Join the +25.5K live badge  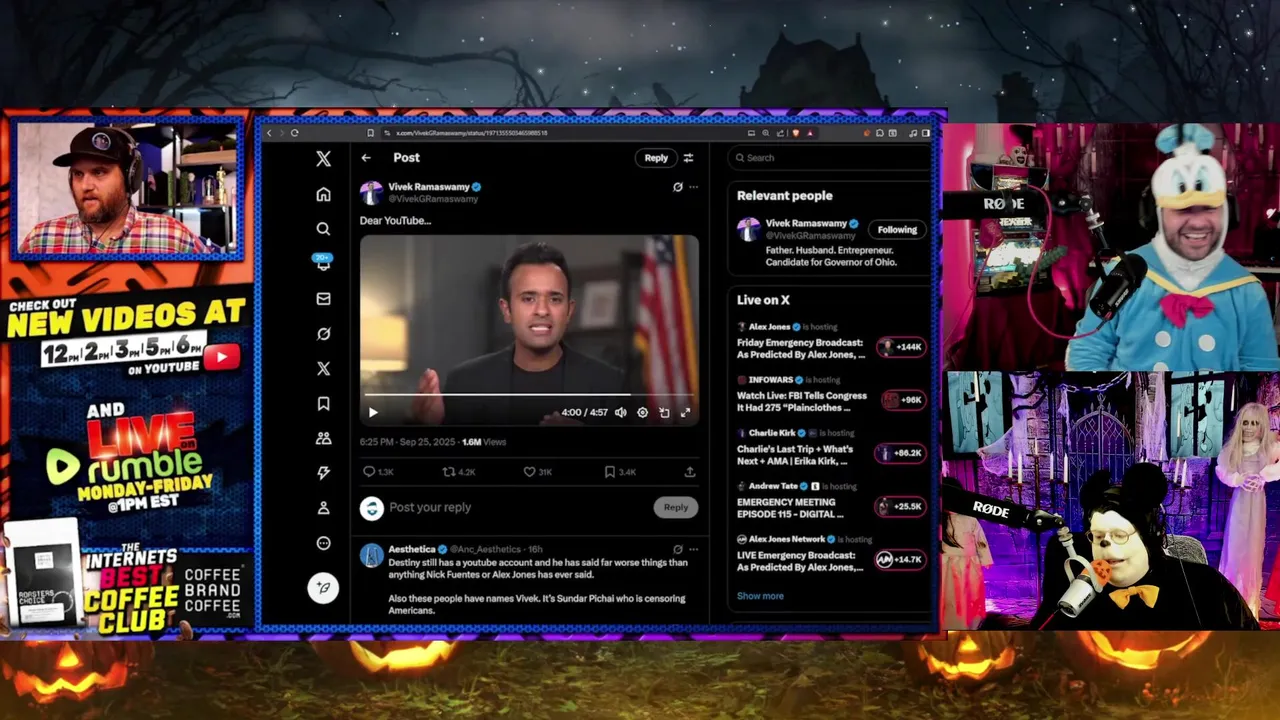[900, 507]
